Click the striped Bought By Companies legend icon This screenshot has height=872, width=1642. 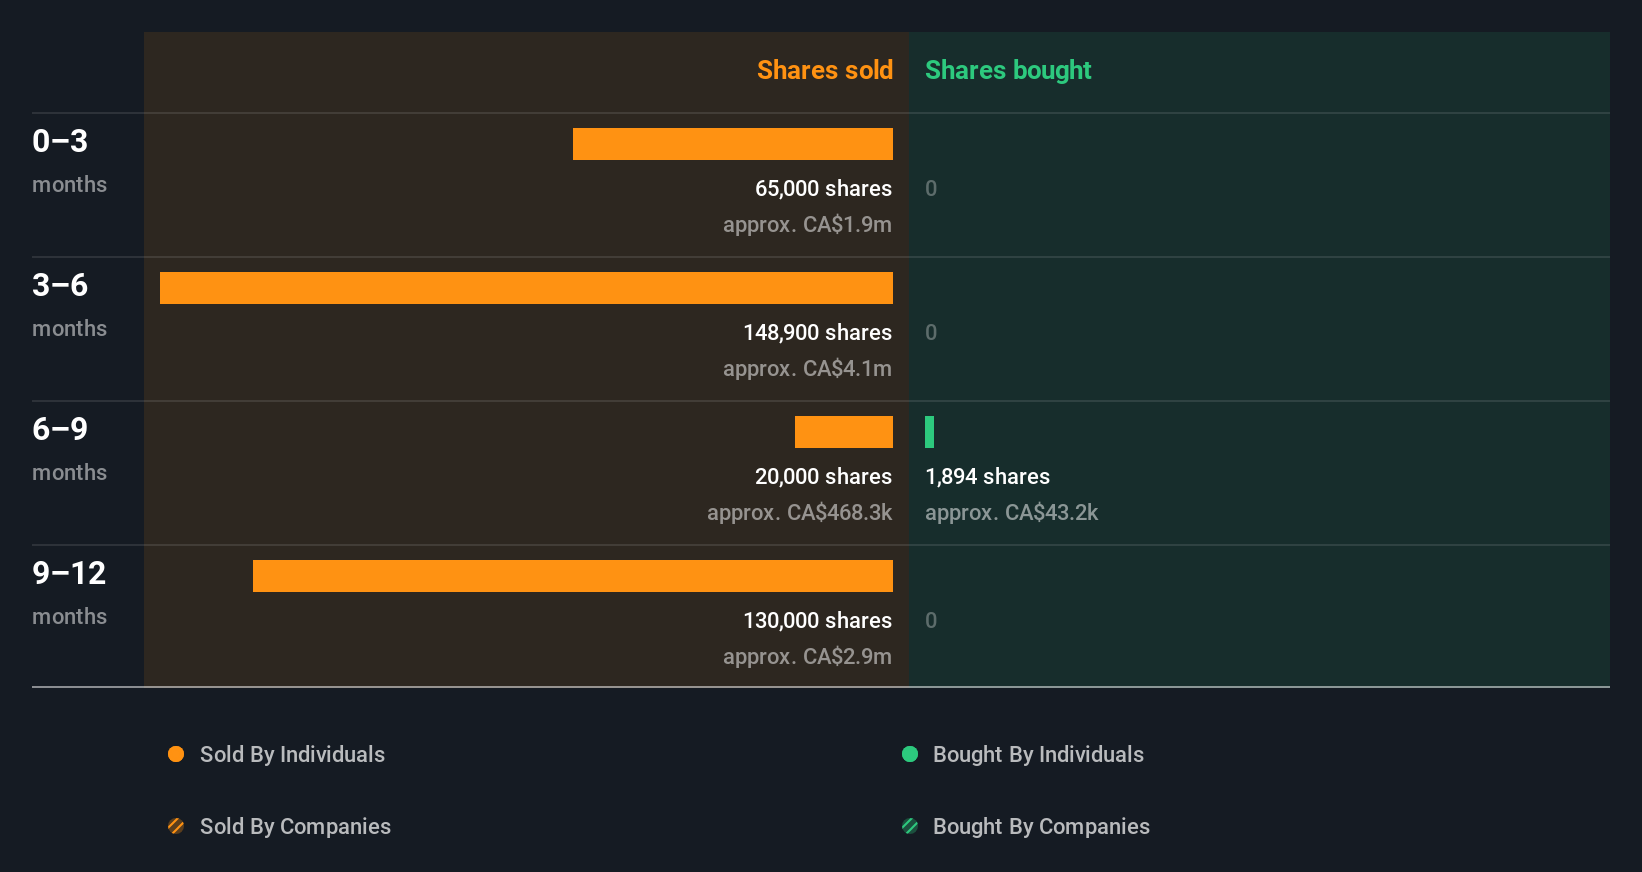(x=910, y=826)
